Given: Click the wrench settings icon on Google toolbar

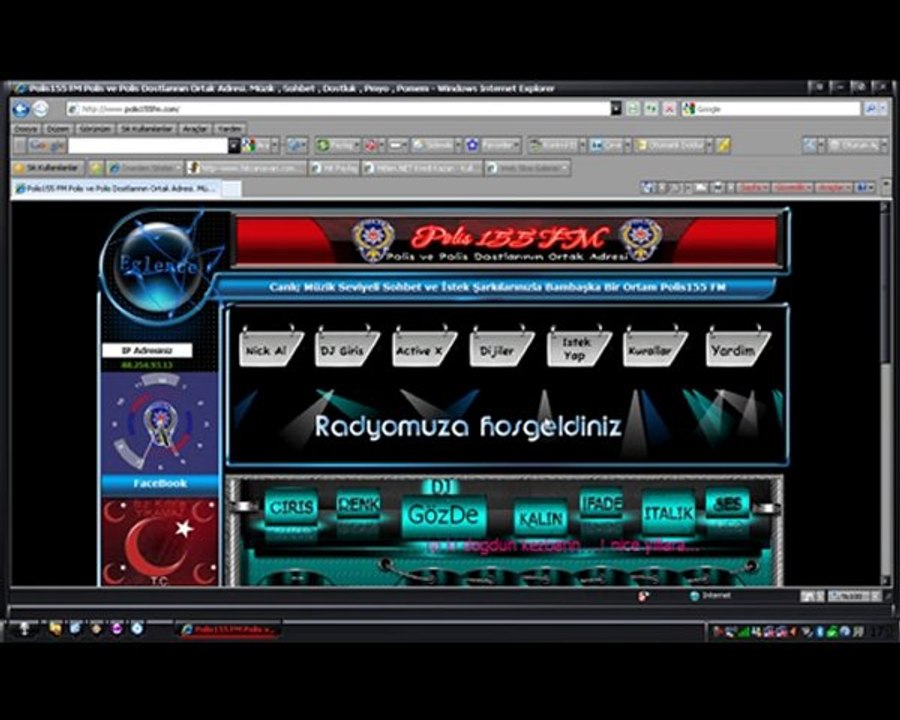Looking at the screenshot, I should (809, 145).
